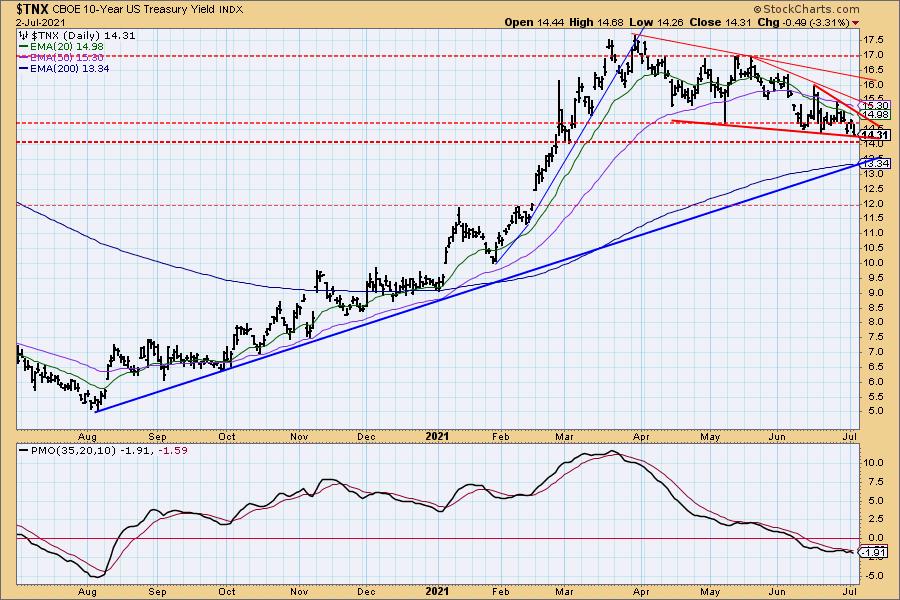Click the 8.0 label on the price axis
Viewport: 900px width, 600px height.
[875, 322]
